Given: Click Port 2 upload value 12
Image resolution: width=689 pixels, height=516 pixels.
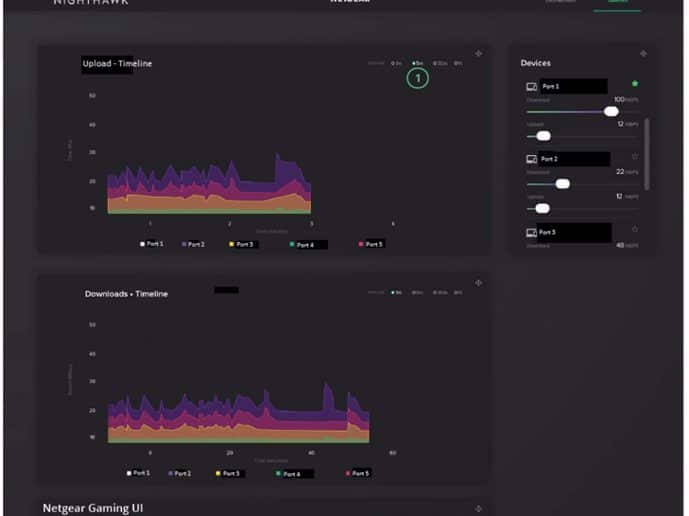Looking at the screenshot, I should [x=619, y=196].
